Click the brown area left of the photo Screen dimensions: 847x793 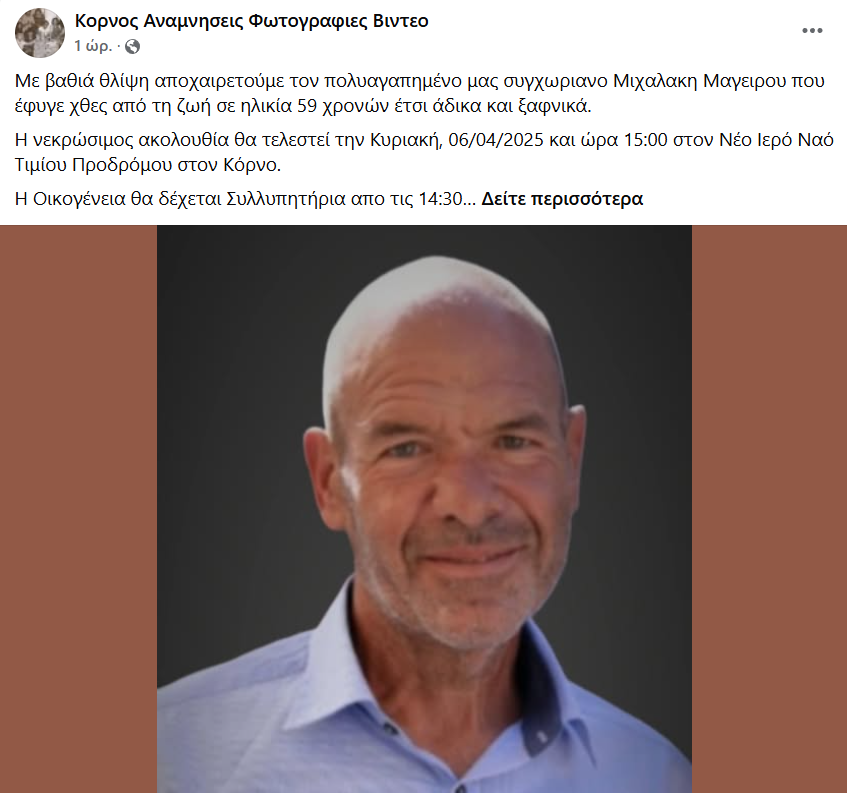tap(78, 509)
